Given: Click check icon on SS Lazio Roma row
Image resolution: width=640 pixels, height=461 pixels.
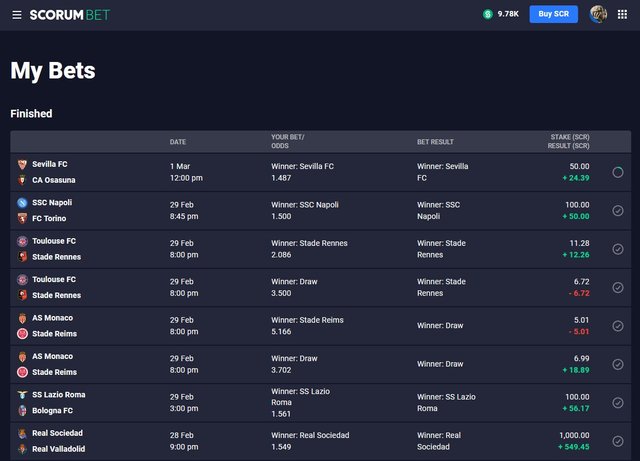Looking at the screenshot, I should [618, 403].
